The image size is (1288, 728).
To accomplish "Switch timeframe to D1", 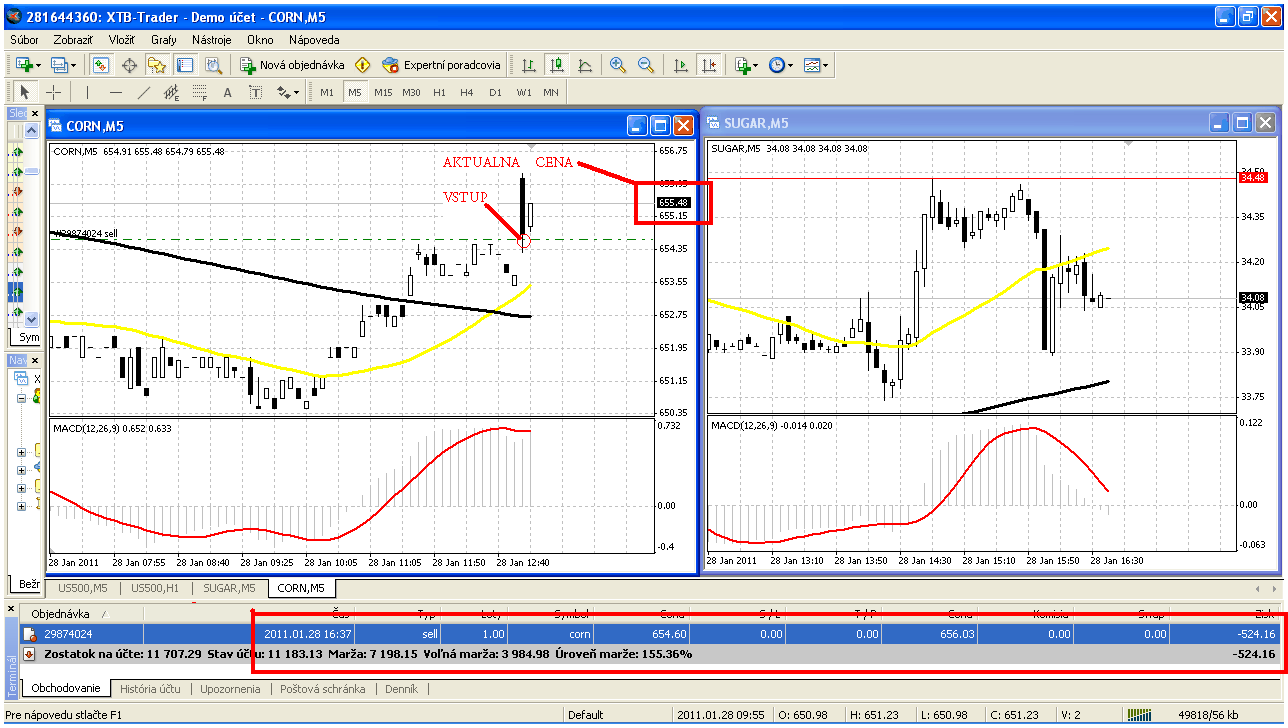I will (495, 92).
